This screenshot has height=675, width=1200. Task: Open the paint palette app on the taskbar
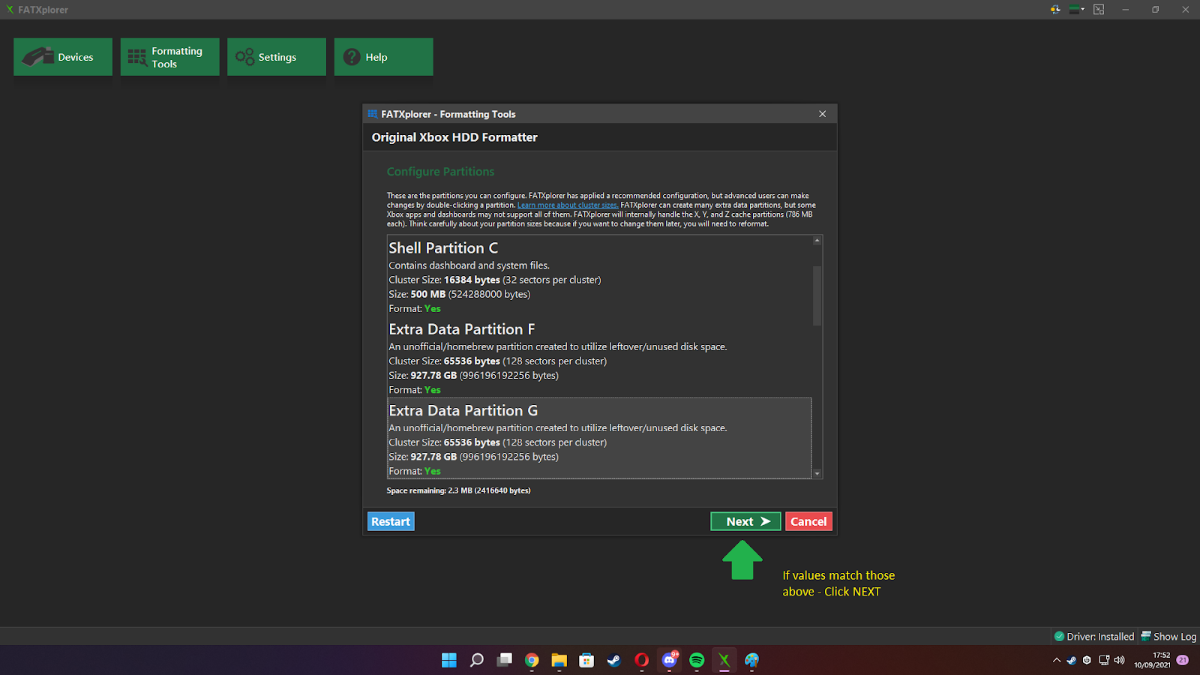tap(752, 660)
